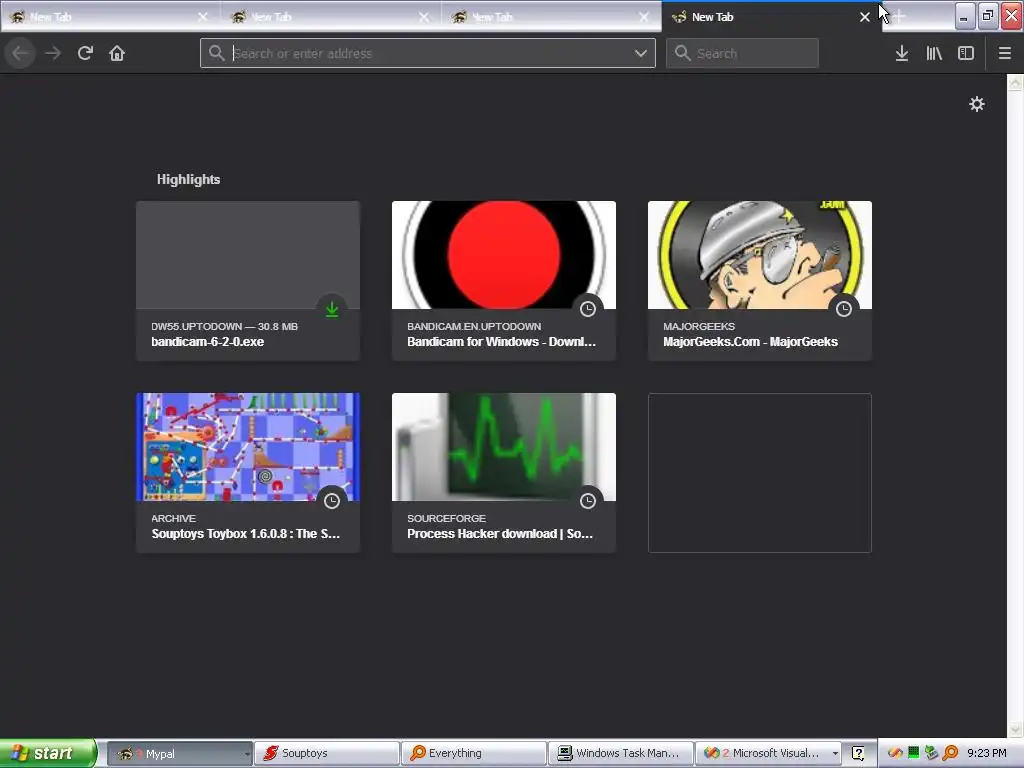Open the Library bookshelf icon
This screenshot has width=1024, height=768.
934,53
